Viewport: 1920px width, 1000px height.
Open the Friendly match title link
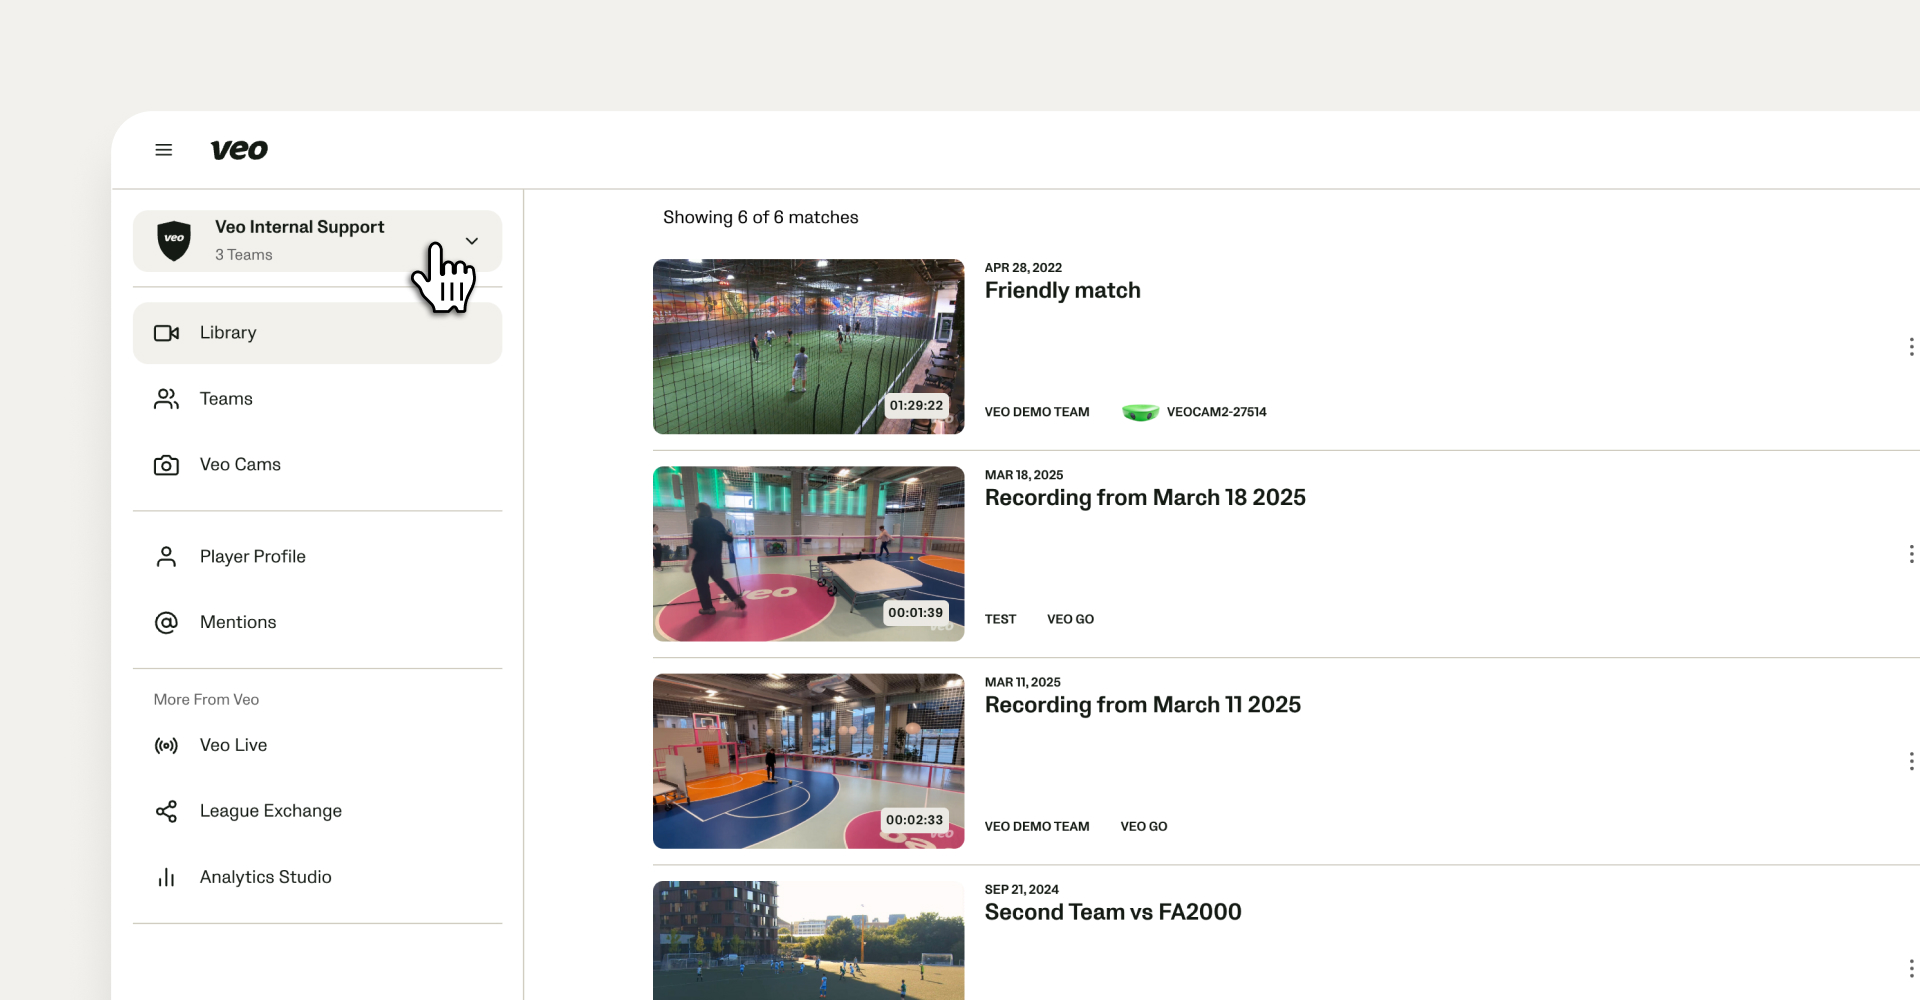(1062, 291)
